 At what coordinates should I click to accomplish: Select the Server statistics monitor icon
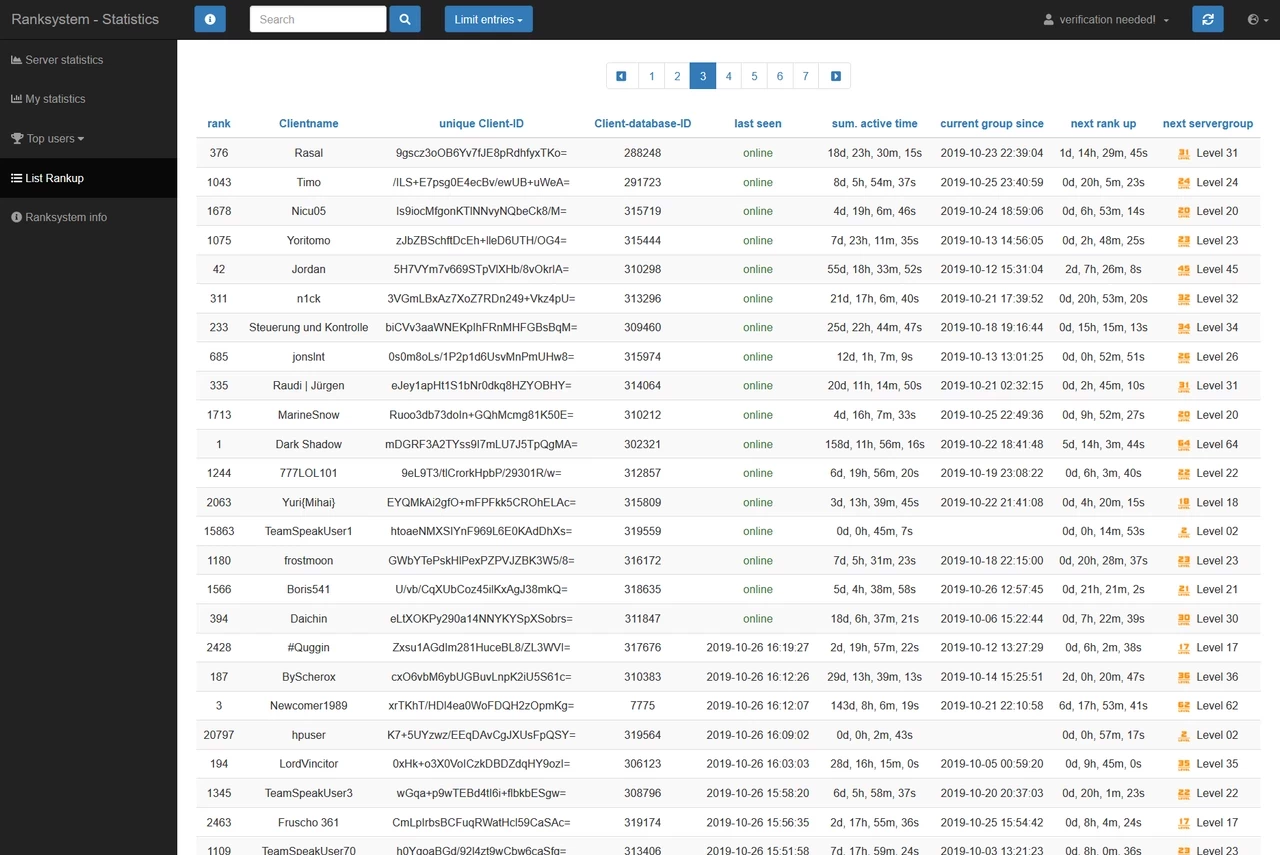(x=15, y=59)
